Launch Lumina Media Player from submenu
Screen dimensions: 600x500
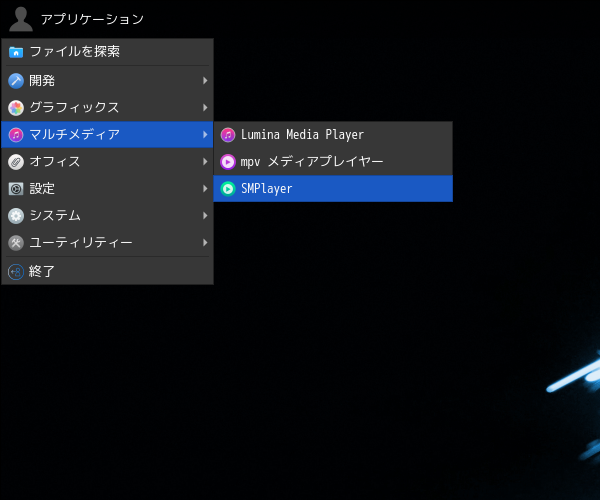click(x=333, y=135)
